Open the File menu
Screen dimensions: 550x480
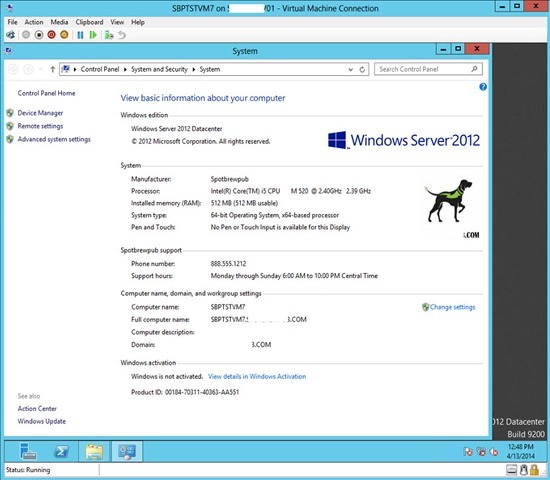click(12, 22)
